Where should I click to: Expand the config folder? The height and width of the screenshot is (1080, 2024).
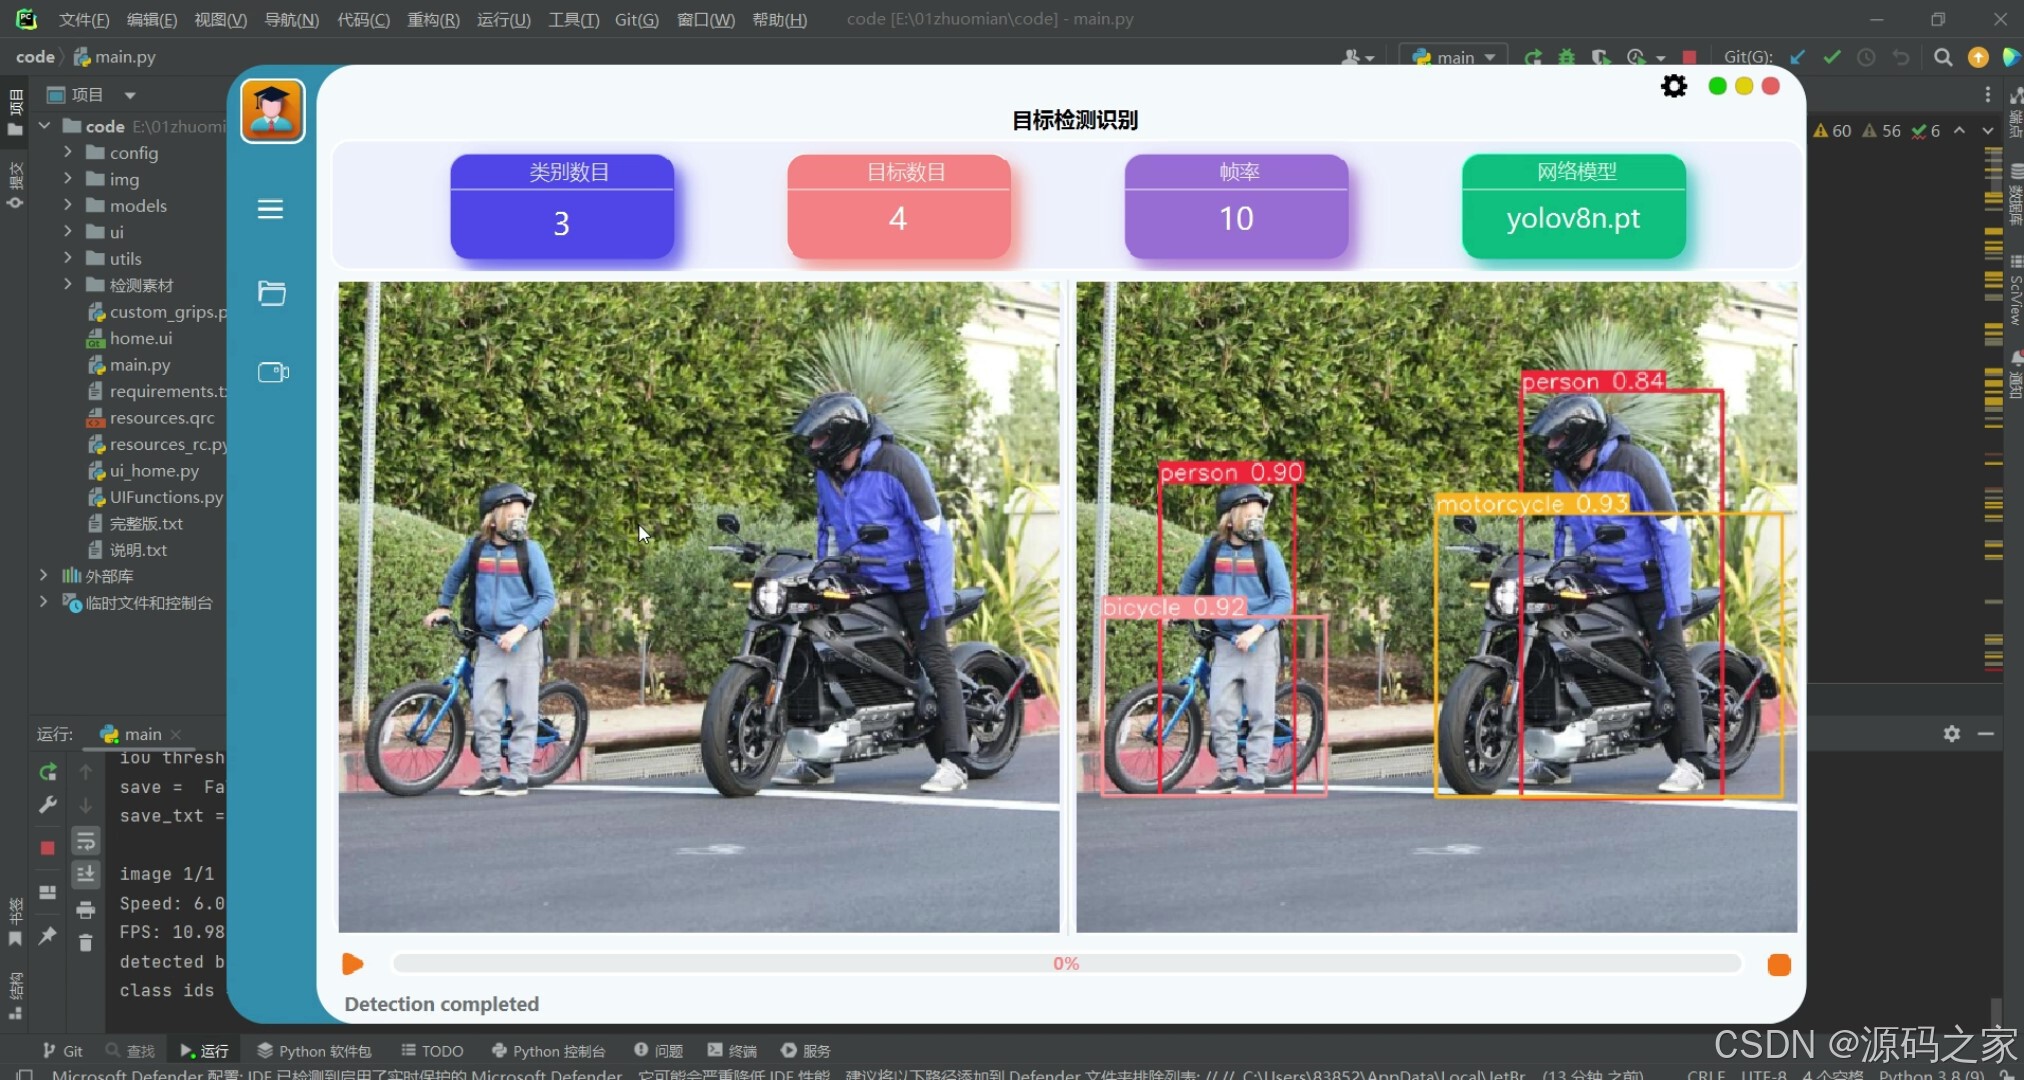tap(68, 152)
